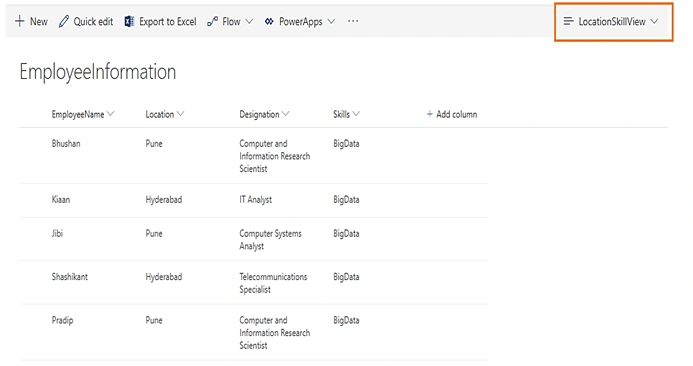Click Hyderabad location in Kiaan's row
The height and width of the screenshot is (366, 693).
click(164, 200)
